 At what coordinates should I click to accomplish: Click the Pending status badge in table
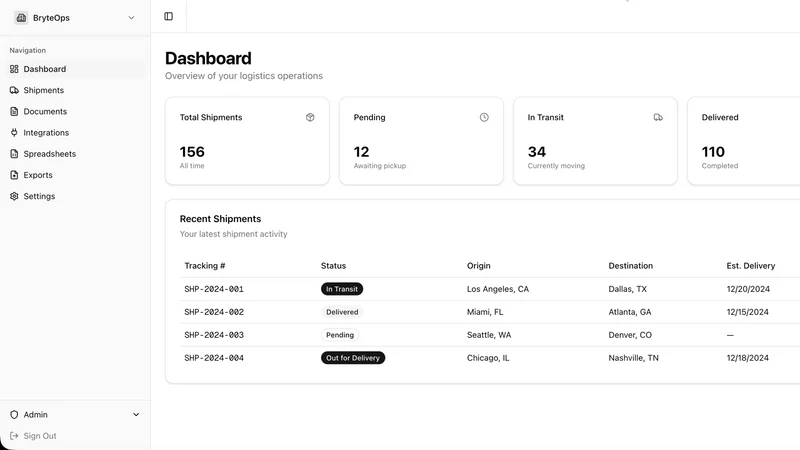click(x=340, y=335)
